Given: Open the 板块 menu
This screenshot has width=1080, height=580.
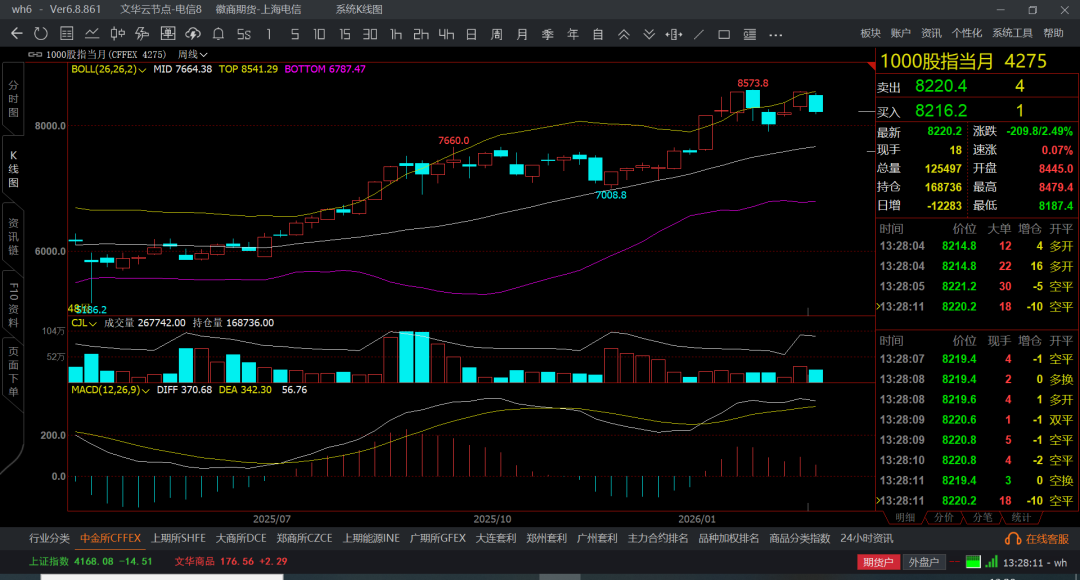Looking at the screenshot, I should (871, 33).
